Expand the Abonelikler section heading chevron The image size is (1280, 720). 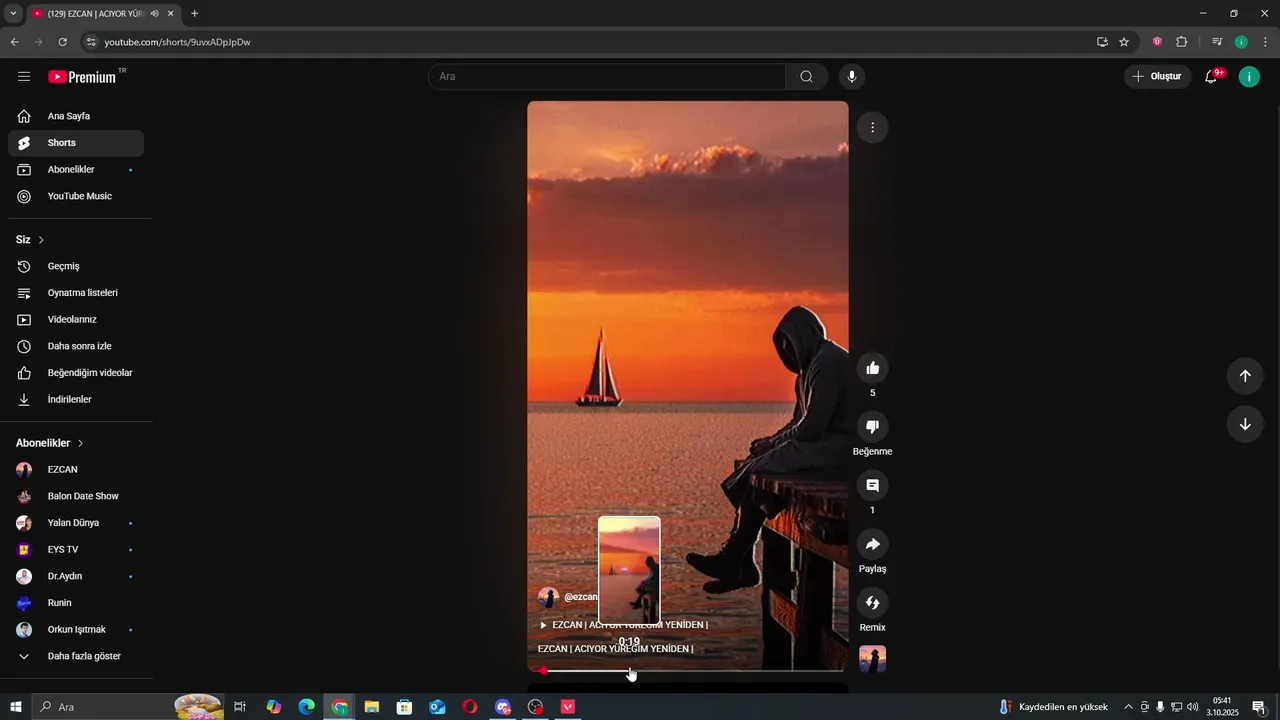coord(81,443)
